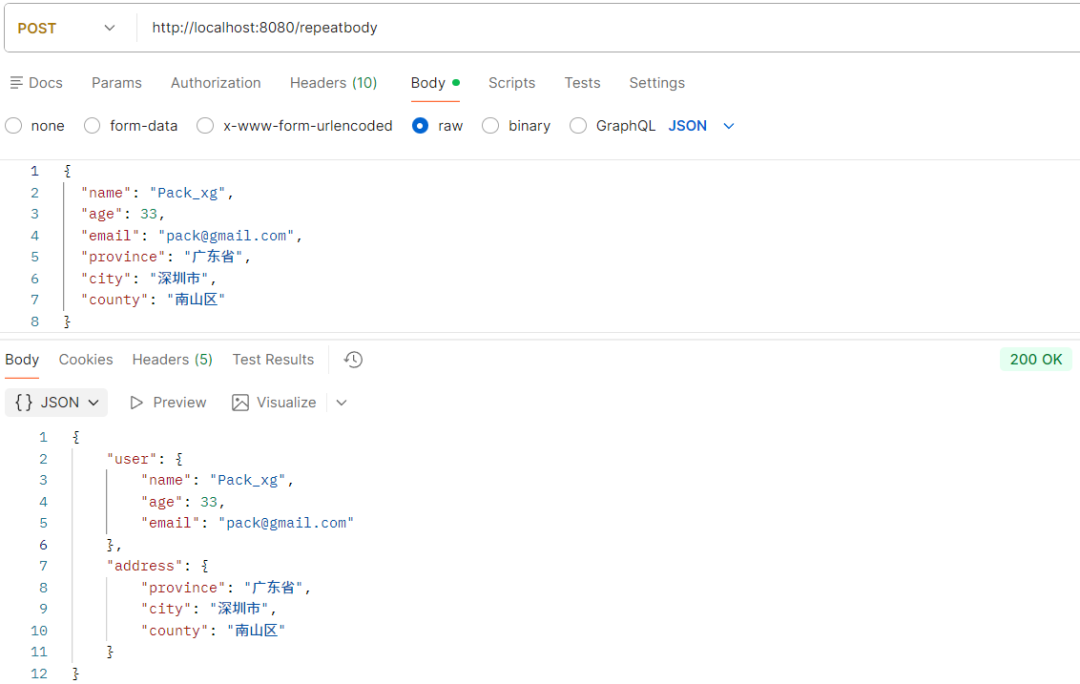Open the Settings tab
Image resolution: width=1080 pixels, height=684 pixels.
(x=657, y=83)
